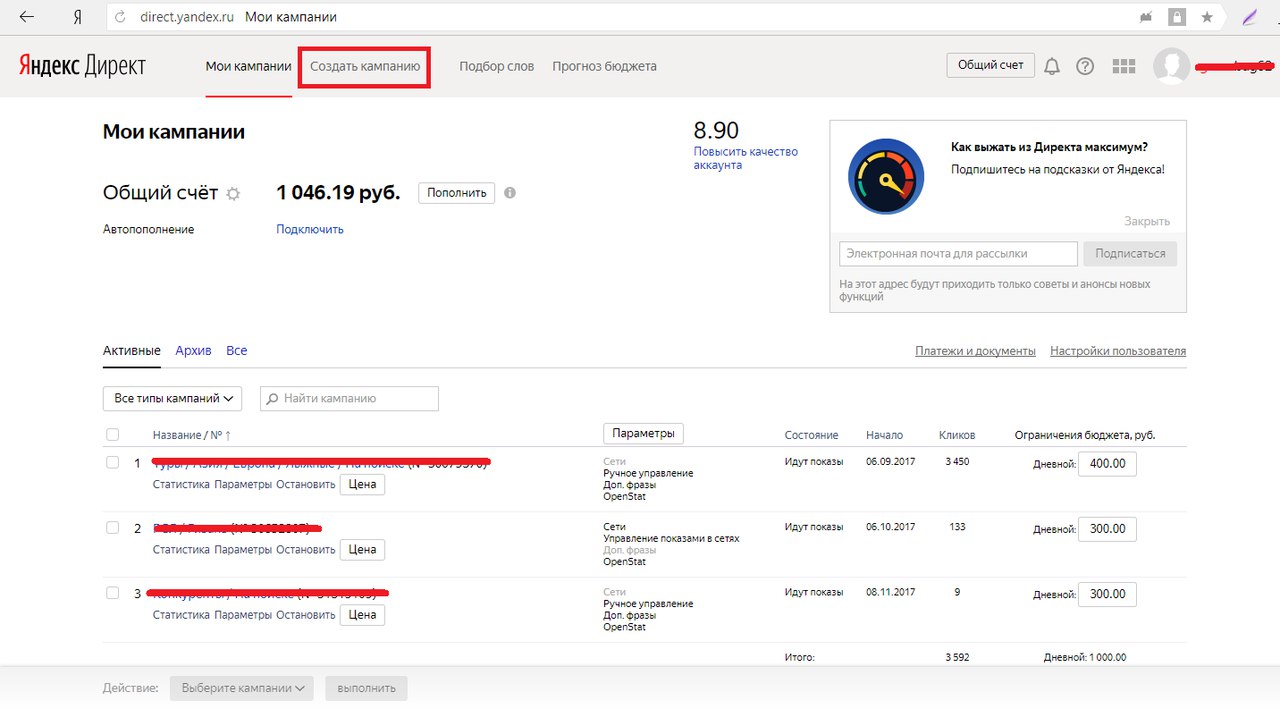Open help question mark icon
Screen dimensions: 1280x709
1085,66
